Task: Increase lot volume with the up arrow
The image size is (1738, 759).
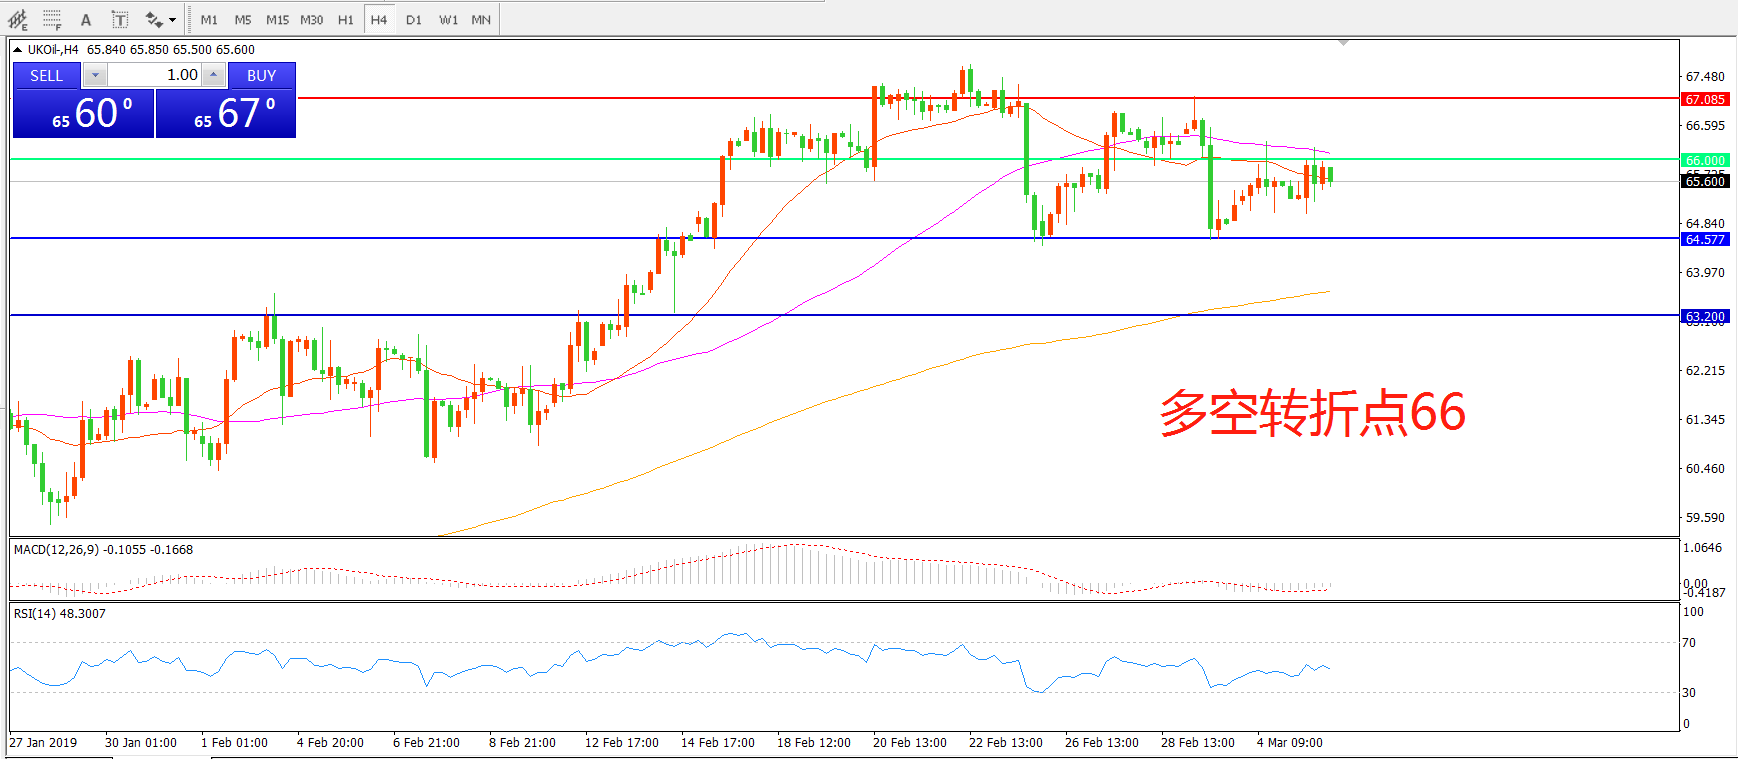Action: click(213, 75)
